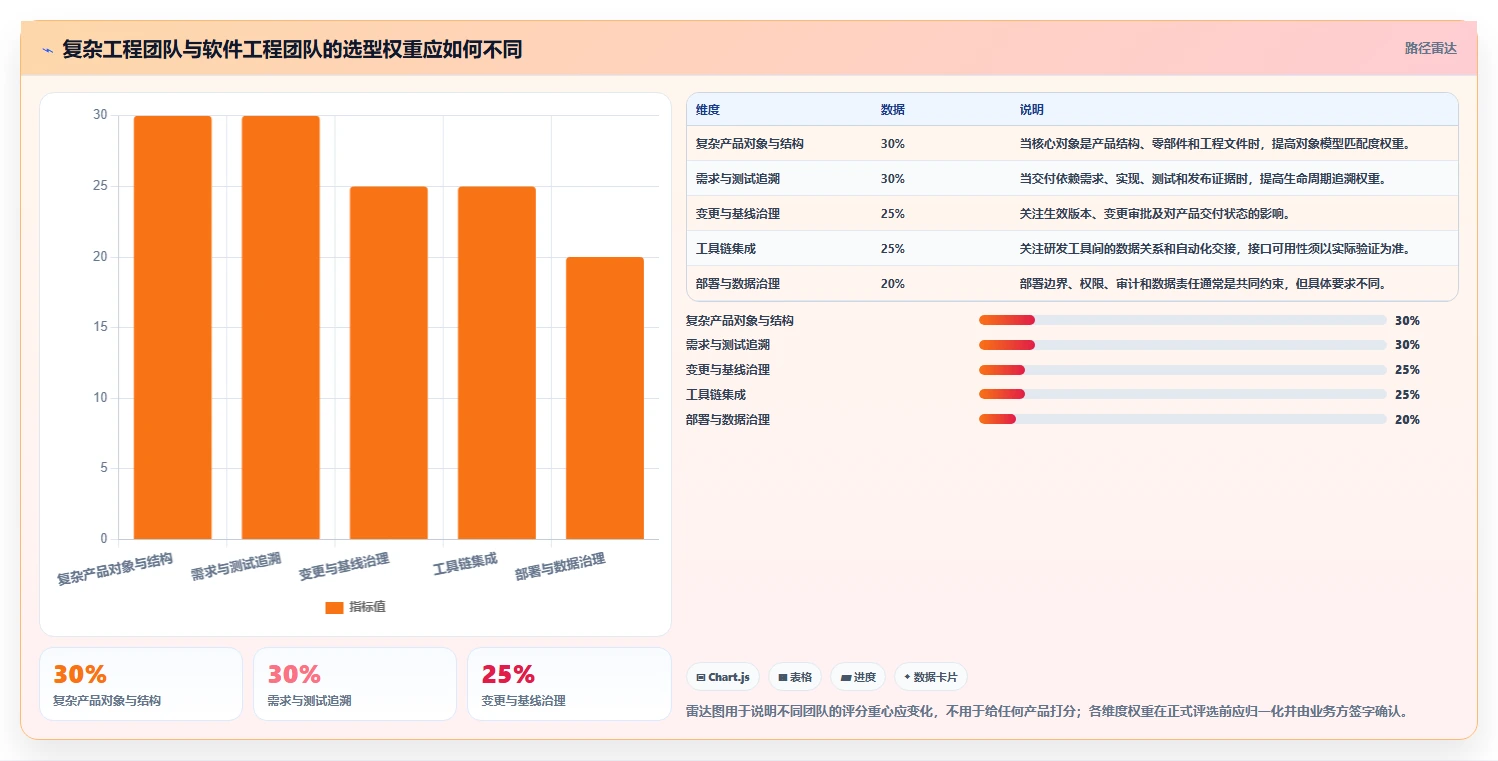
Task: Open the 30% 复杂产品对象与结构 stat card
Action: click(141, 684)
